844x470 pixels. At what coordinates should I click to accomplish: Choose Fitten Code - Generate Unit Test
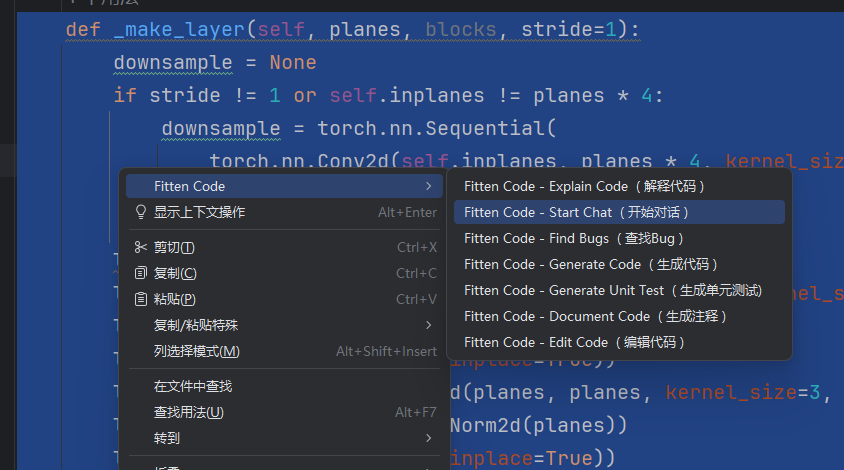point(612,290)
